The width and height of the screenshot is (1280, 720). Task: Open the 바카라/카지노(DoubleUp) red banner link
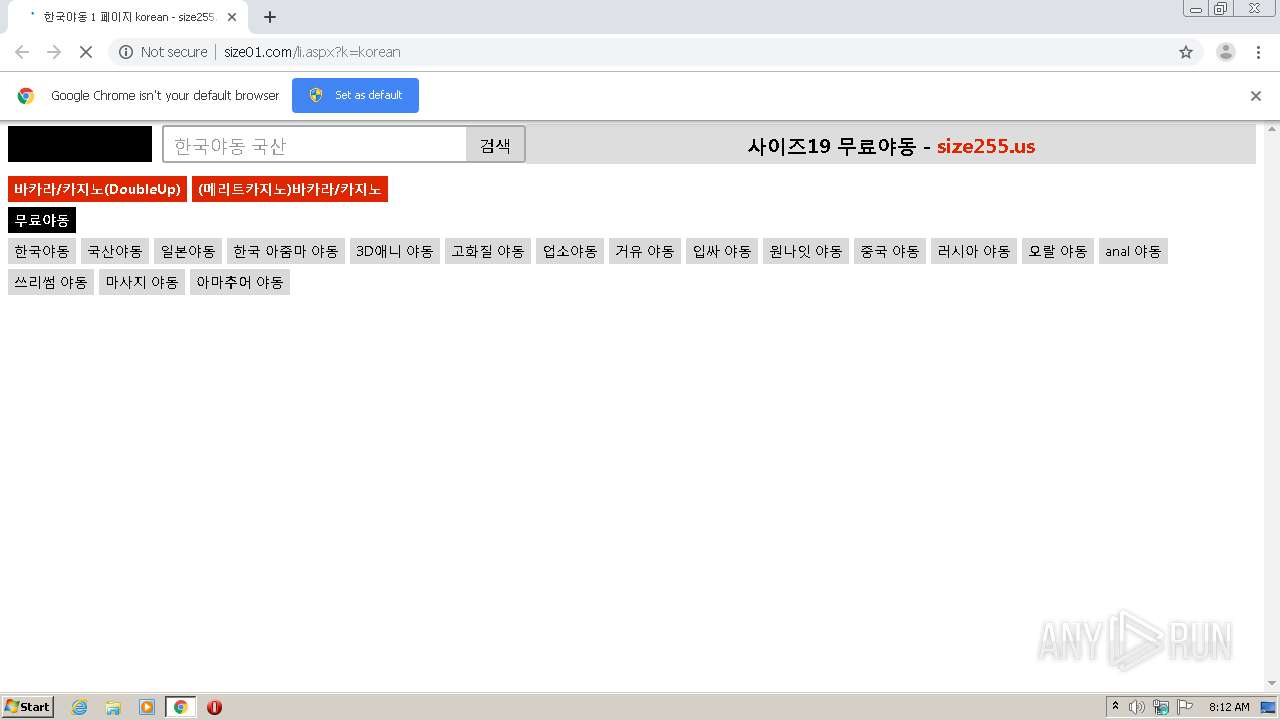click(x=97, y=189)
